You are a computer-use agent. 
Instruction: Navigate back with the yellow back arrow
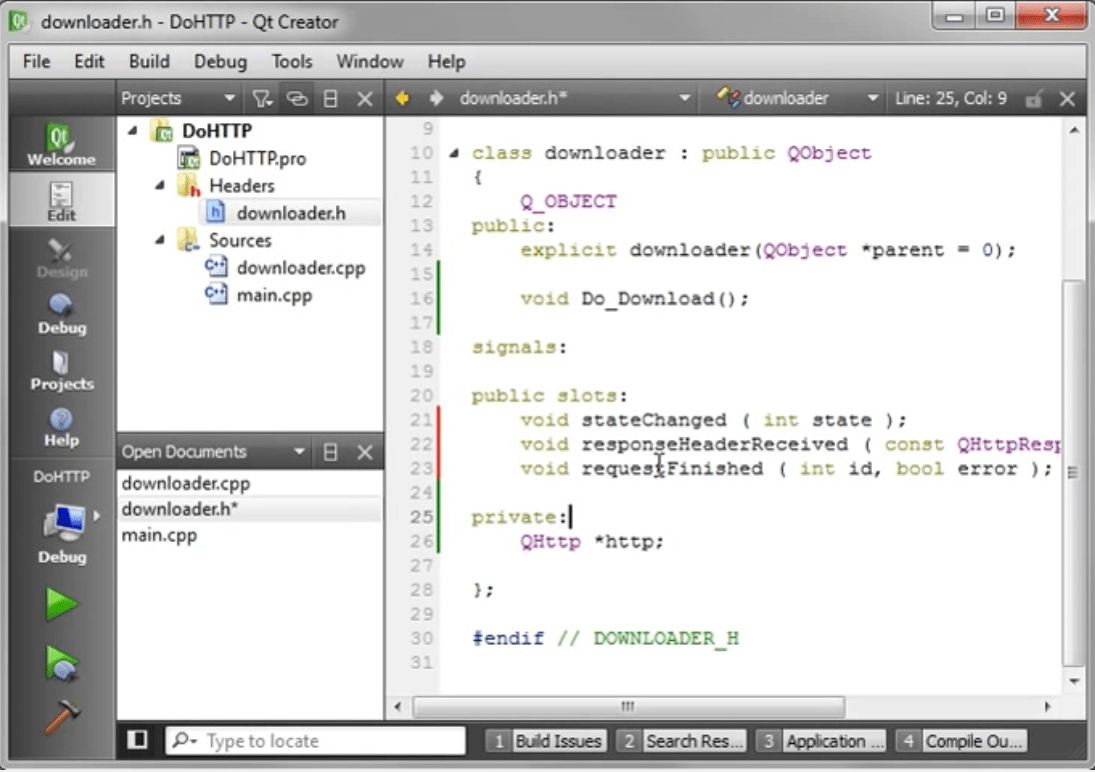404,97
